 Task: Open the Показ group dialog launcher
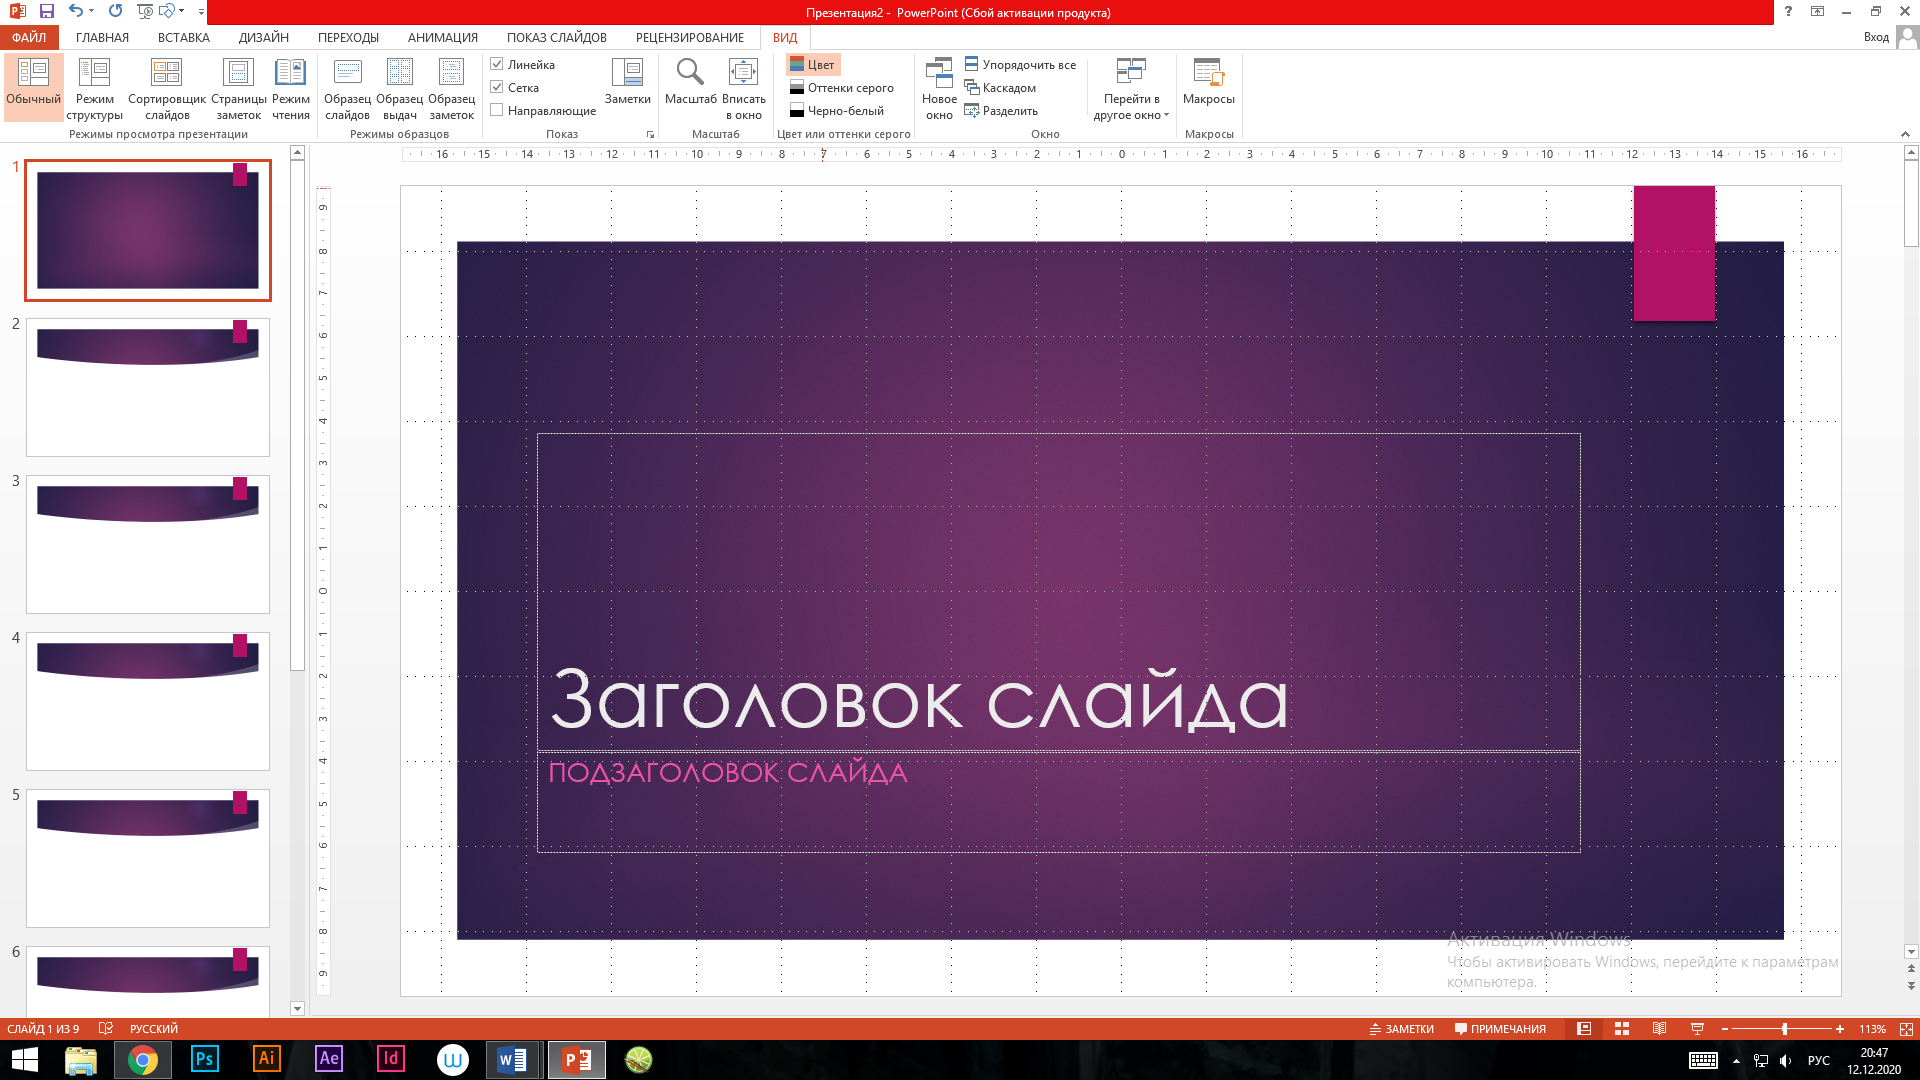coord(650,134)
